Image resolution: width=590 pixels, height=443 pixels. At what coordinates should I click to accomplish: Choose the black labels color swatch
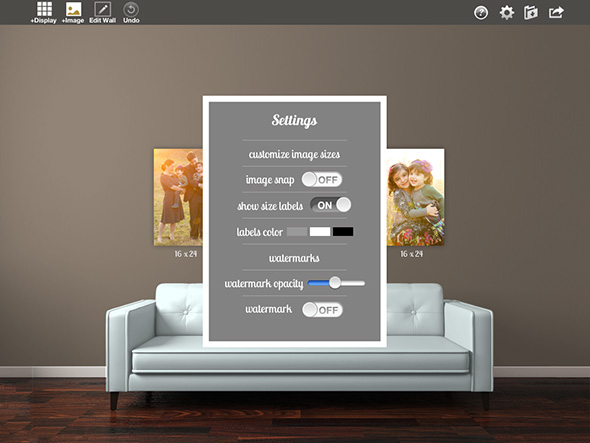pos(343,231)
